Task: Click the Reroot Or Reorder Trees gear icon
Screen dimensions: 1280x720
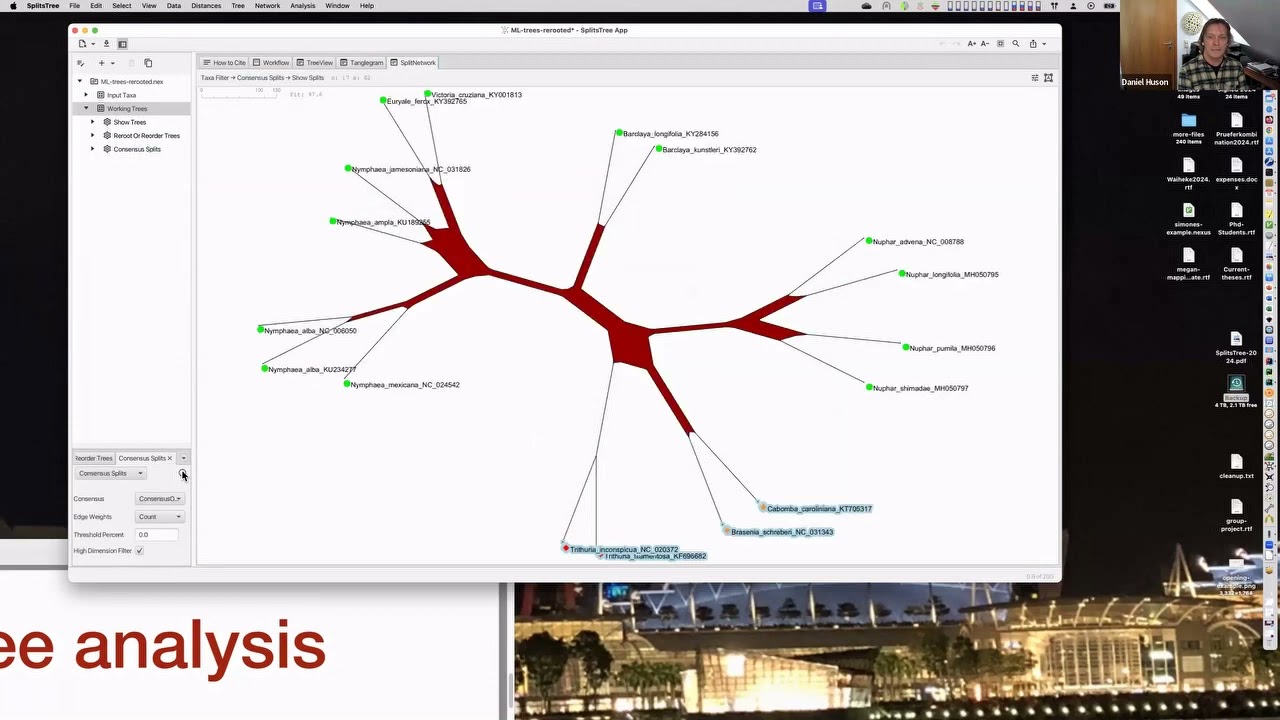Action: tap(107, 135)
